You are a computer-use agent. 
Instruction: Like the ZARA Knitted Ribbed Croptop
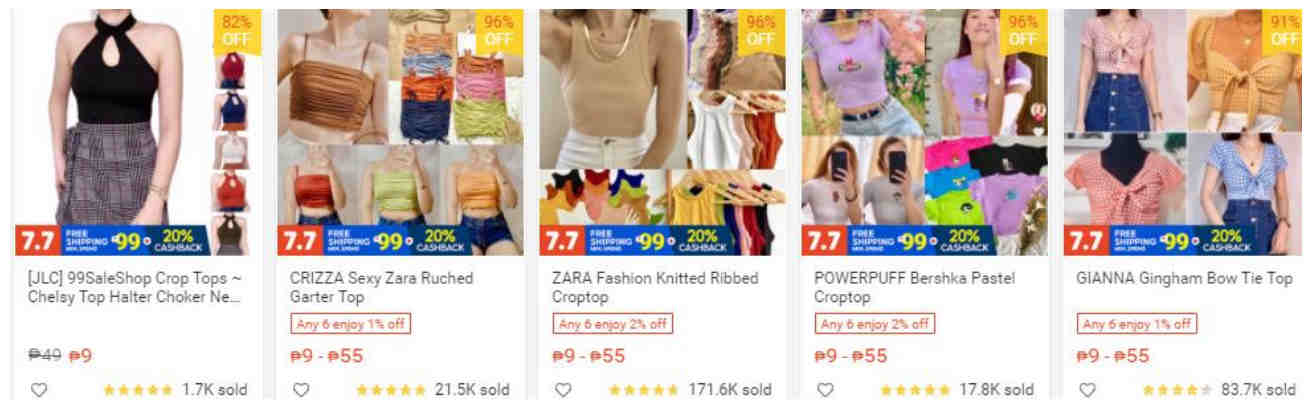(x=563, y=390)
